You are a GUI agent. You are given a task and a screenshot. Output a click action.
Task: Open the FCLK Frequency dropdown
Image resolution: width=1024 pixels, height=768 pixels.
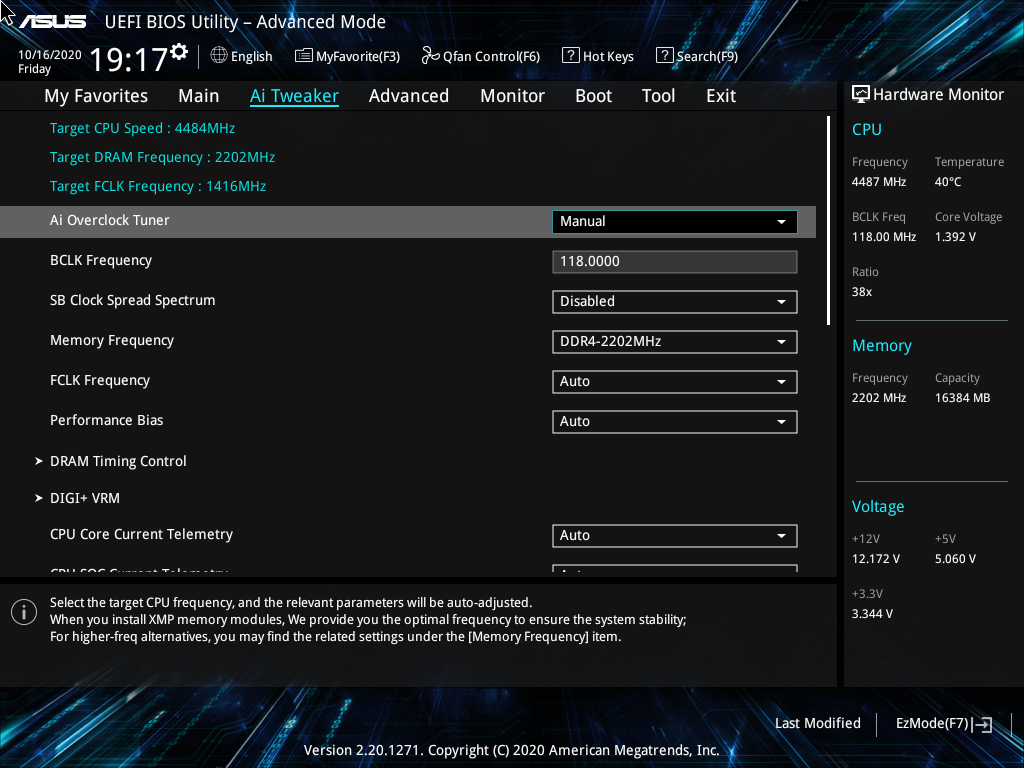click(x=675, y=381)
